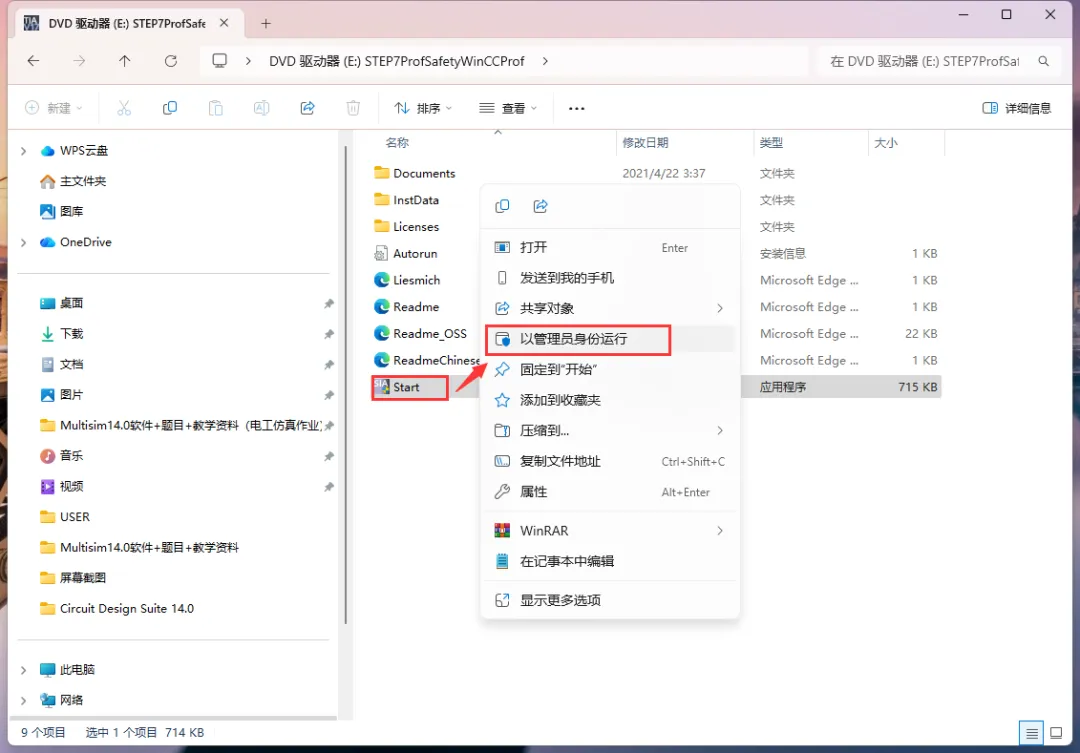Open WinRAR submenu
The width and height of the screenshot is (1080, 753).
(x=610, y=530)
